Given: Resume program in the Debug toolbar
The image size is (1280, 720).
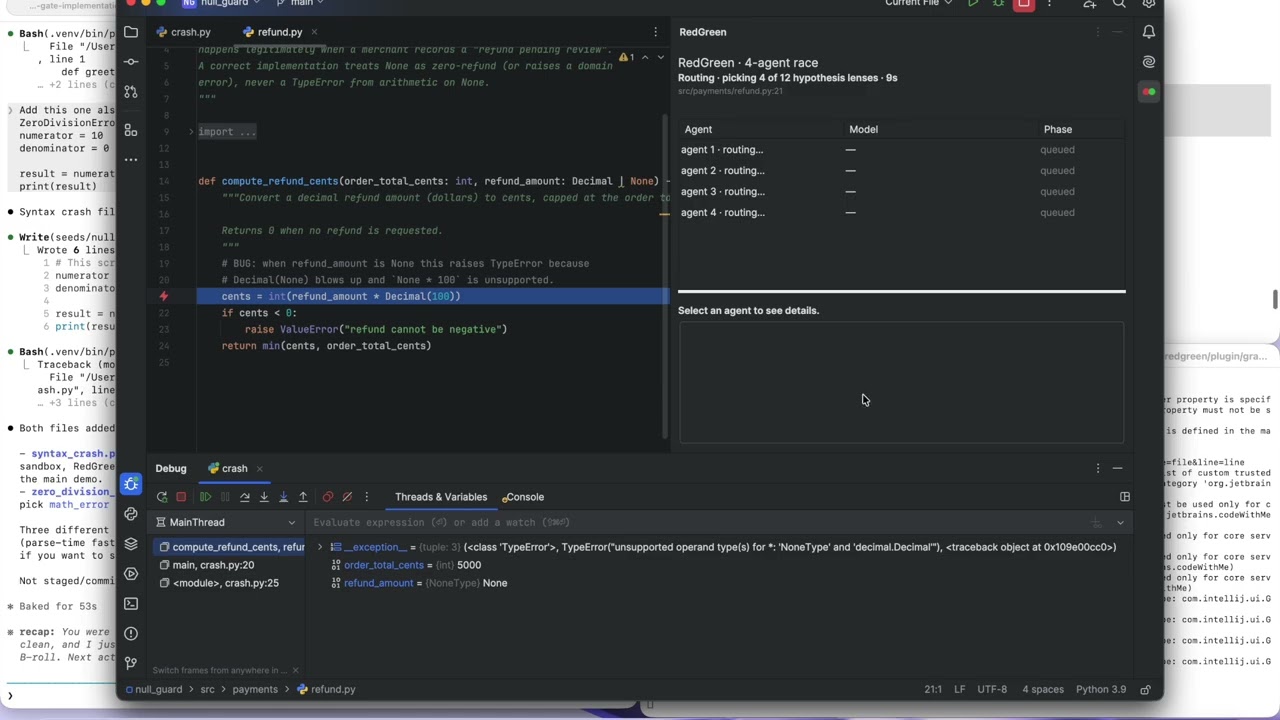Looking at the screenshot, I should coord(205,497).
